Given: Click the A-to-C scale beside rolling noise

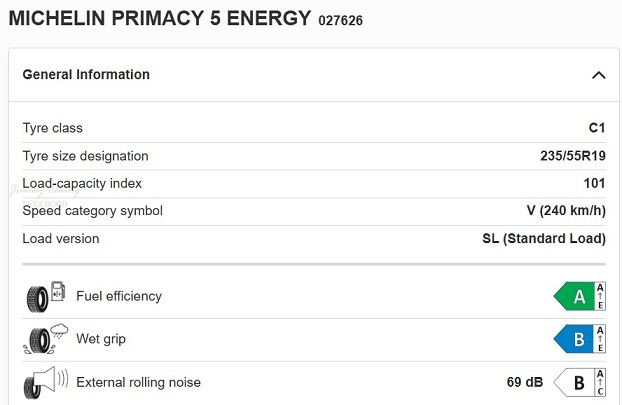Looking at the screenshot, I should coord(600,382).
